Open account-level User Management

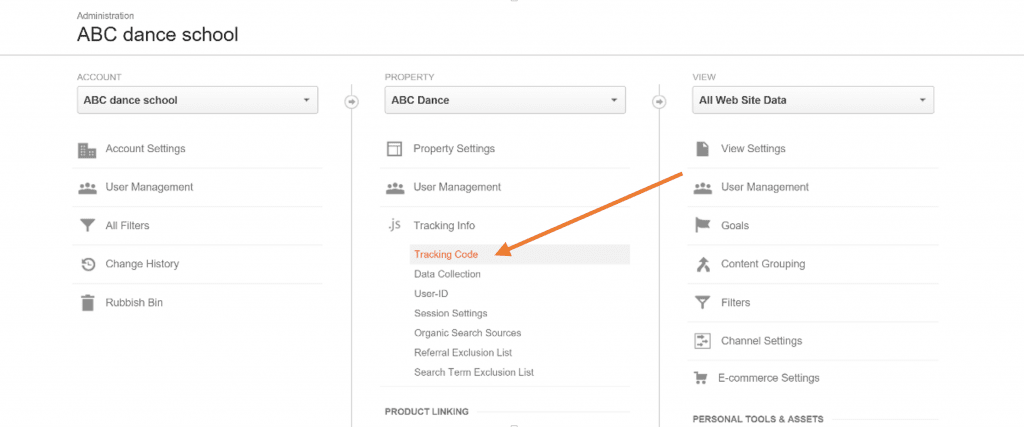(150, 187)
